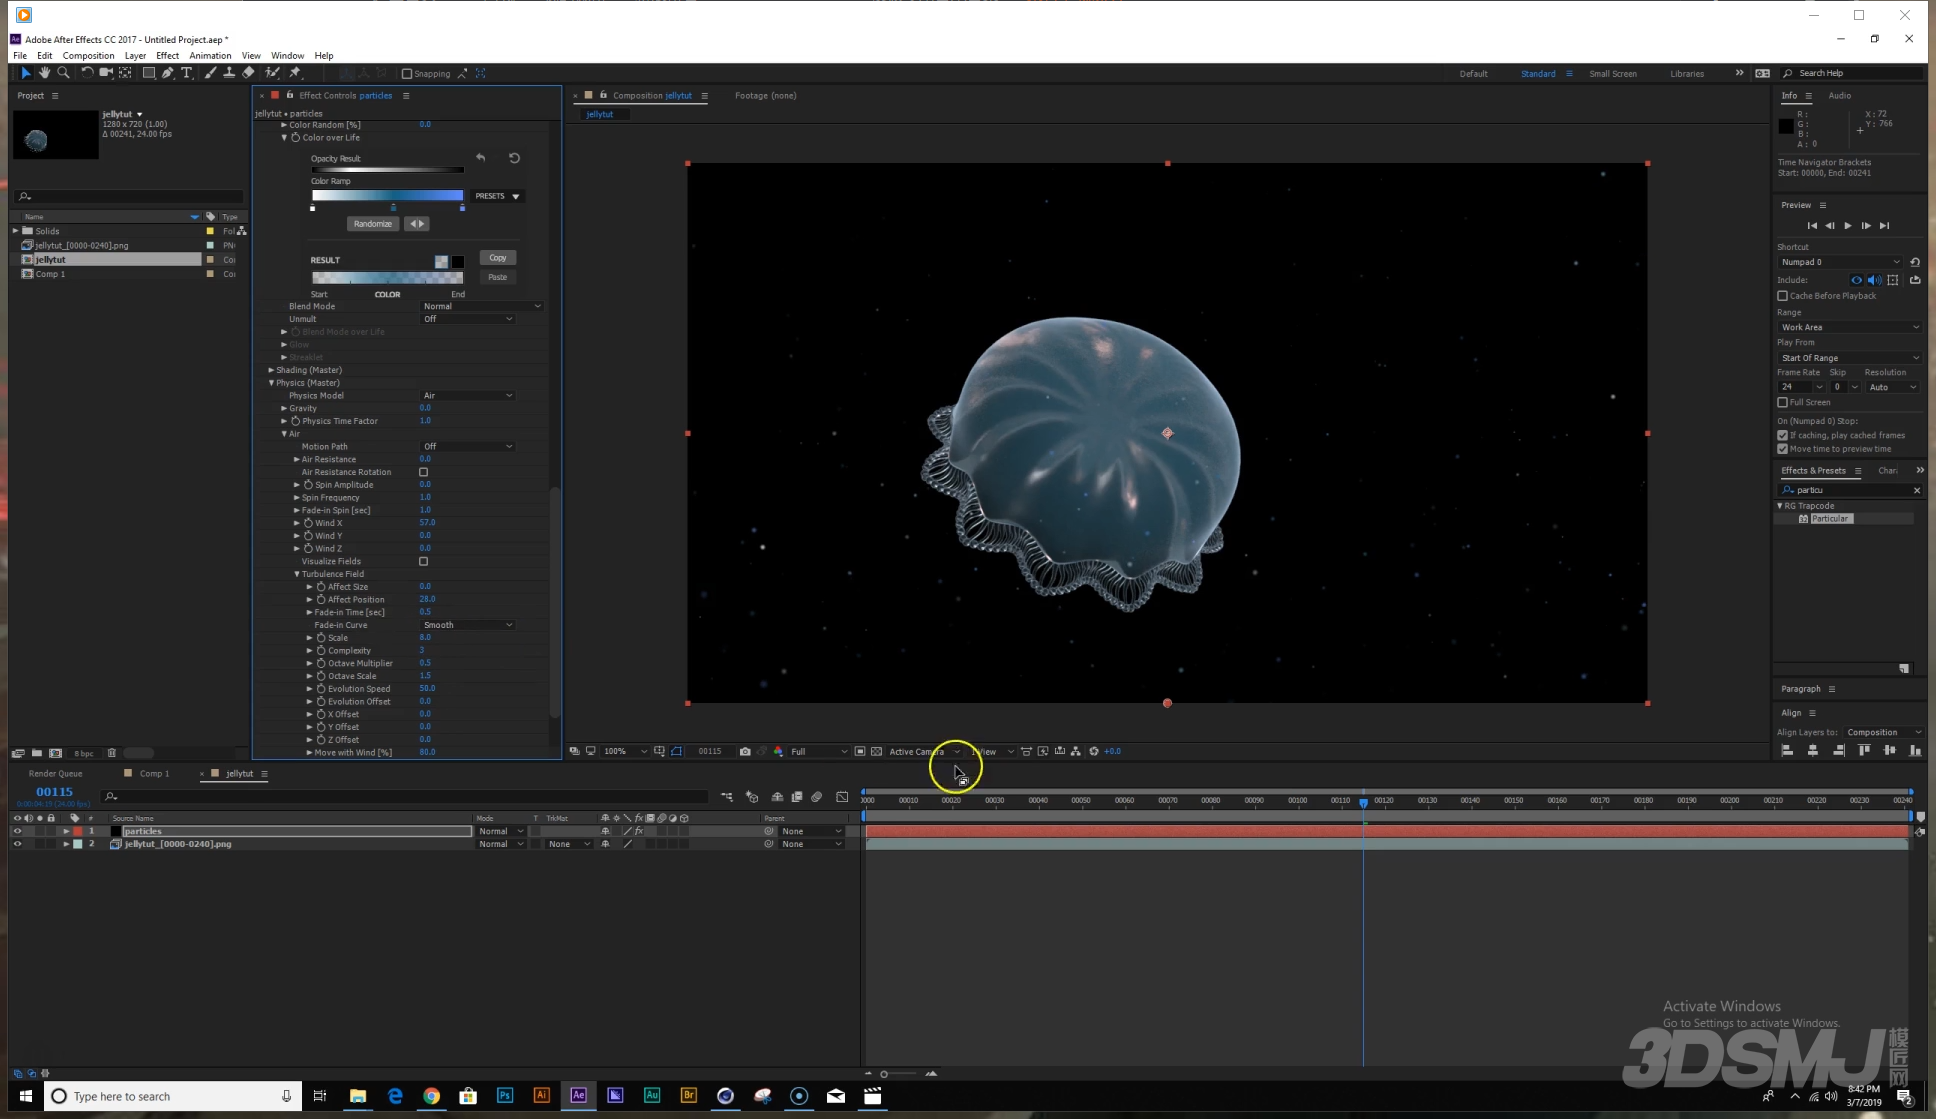
Task: Select the Pan Behind anchor point tool
Action: point(125,73)
